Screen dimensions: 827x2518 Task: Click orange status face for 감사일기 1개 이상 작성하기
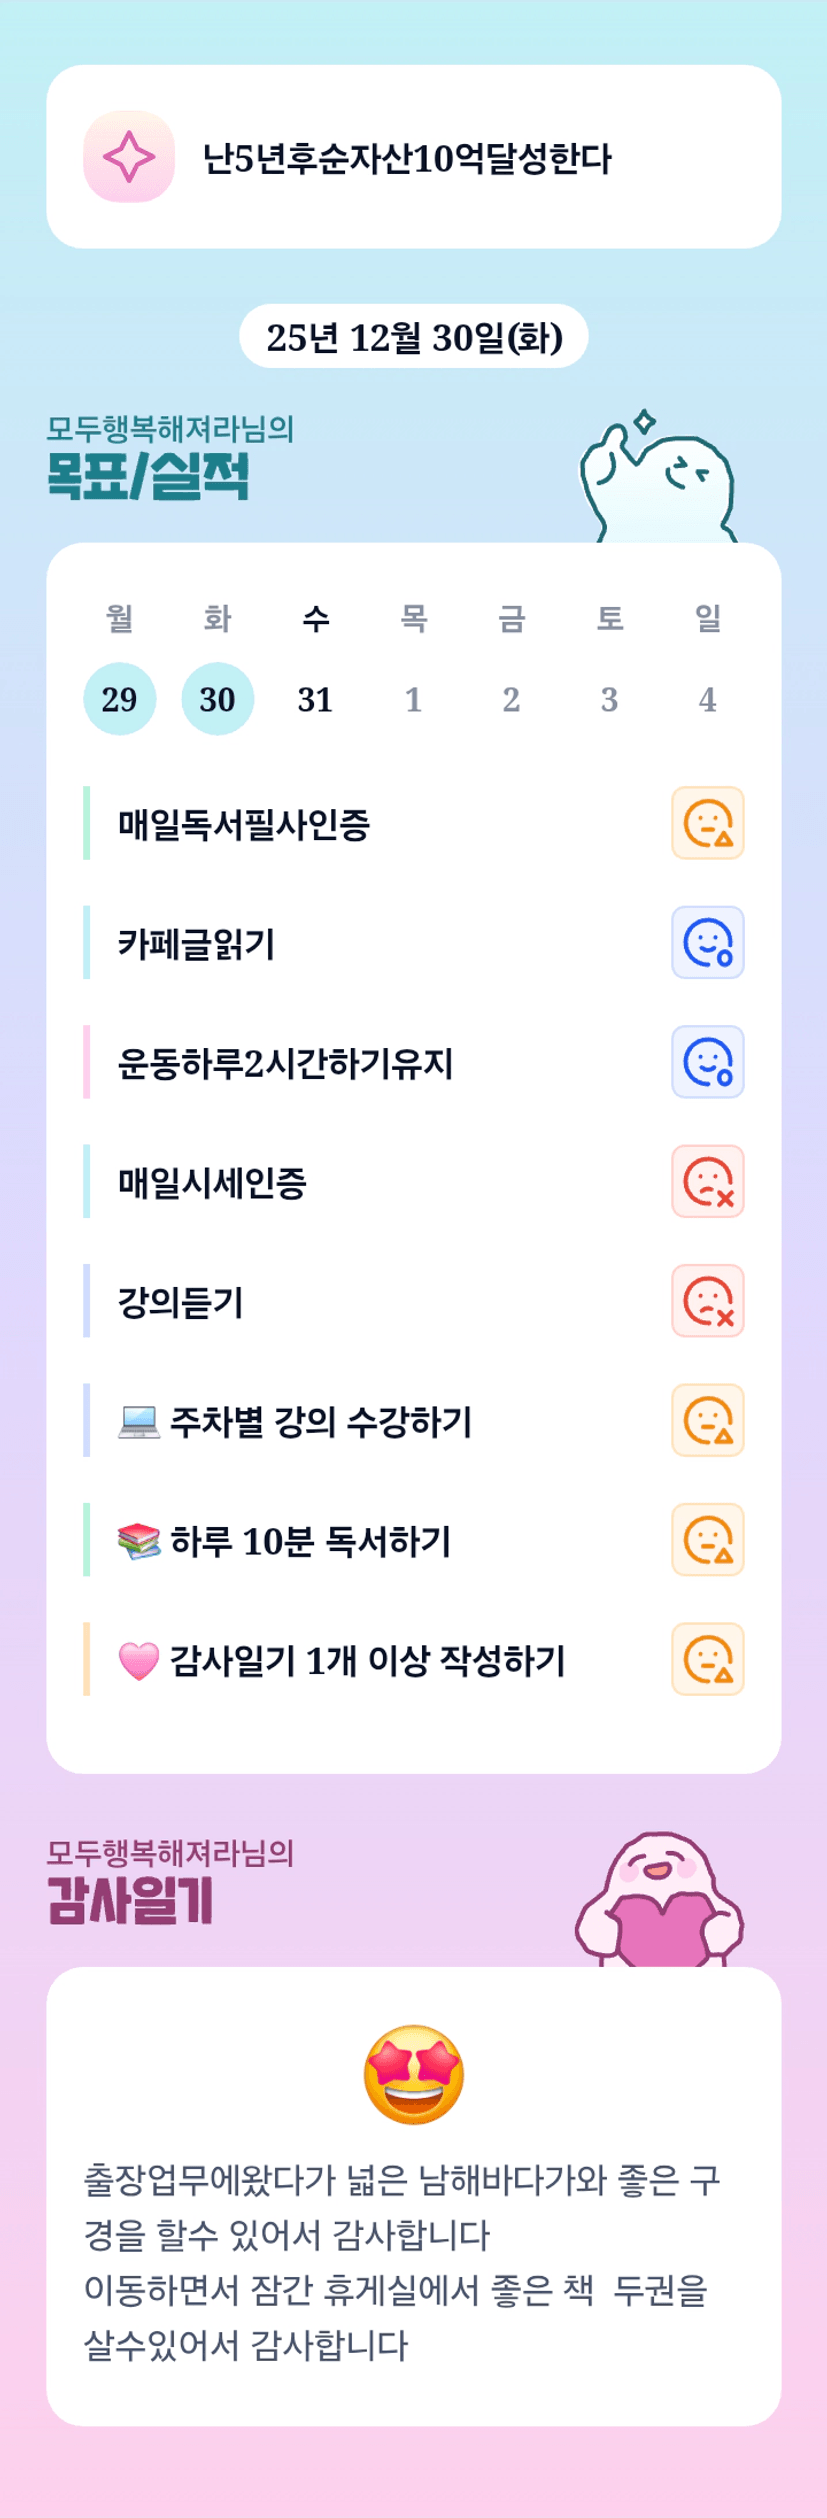[707, 1659]
